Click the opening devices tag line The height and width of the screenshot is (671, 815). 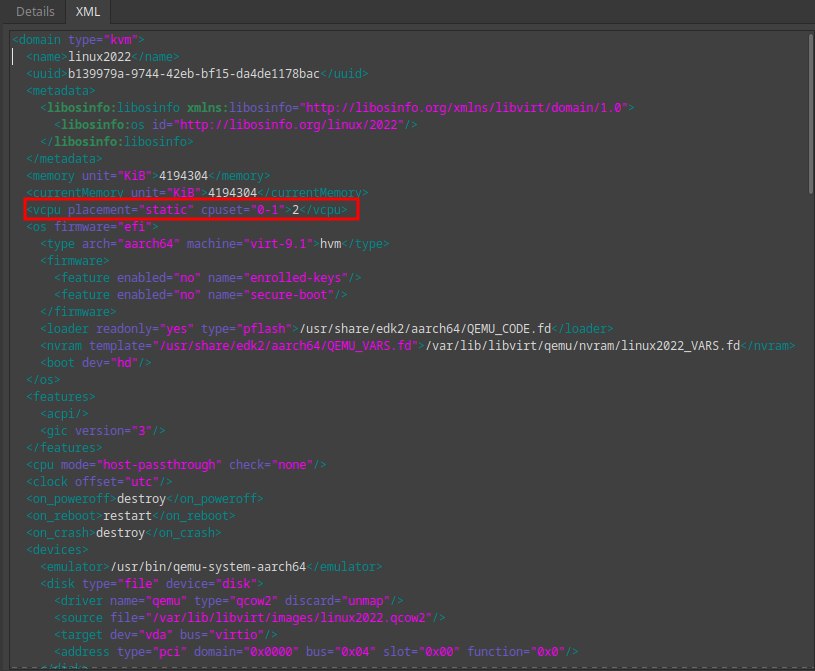point(57,550)
